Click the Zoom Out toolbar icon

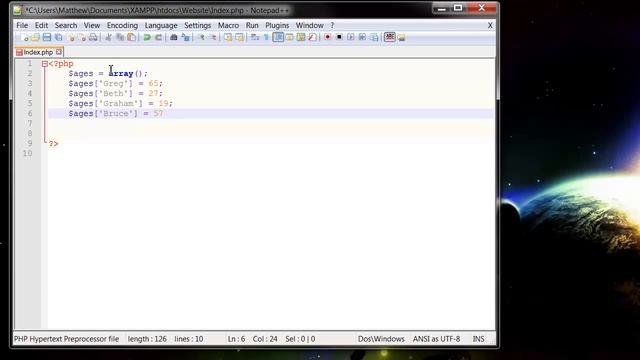213,38
